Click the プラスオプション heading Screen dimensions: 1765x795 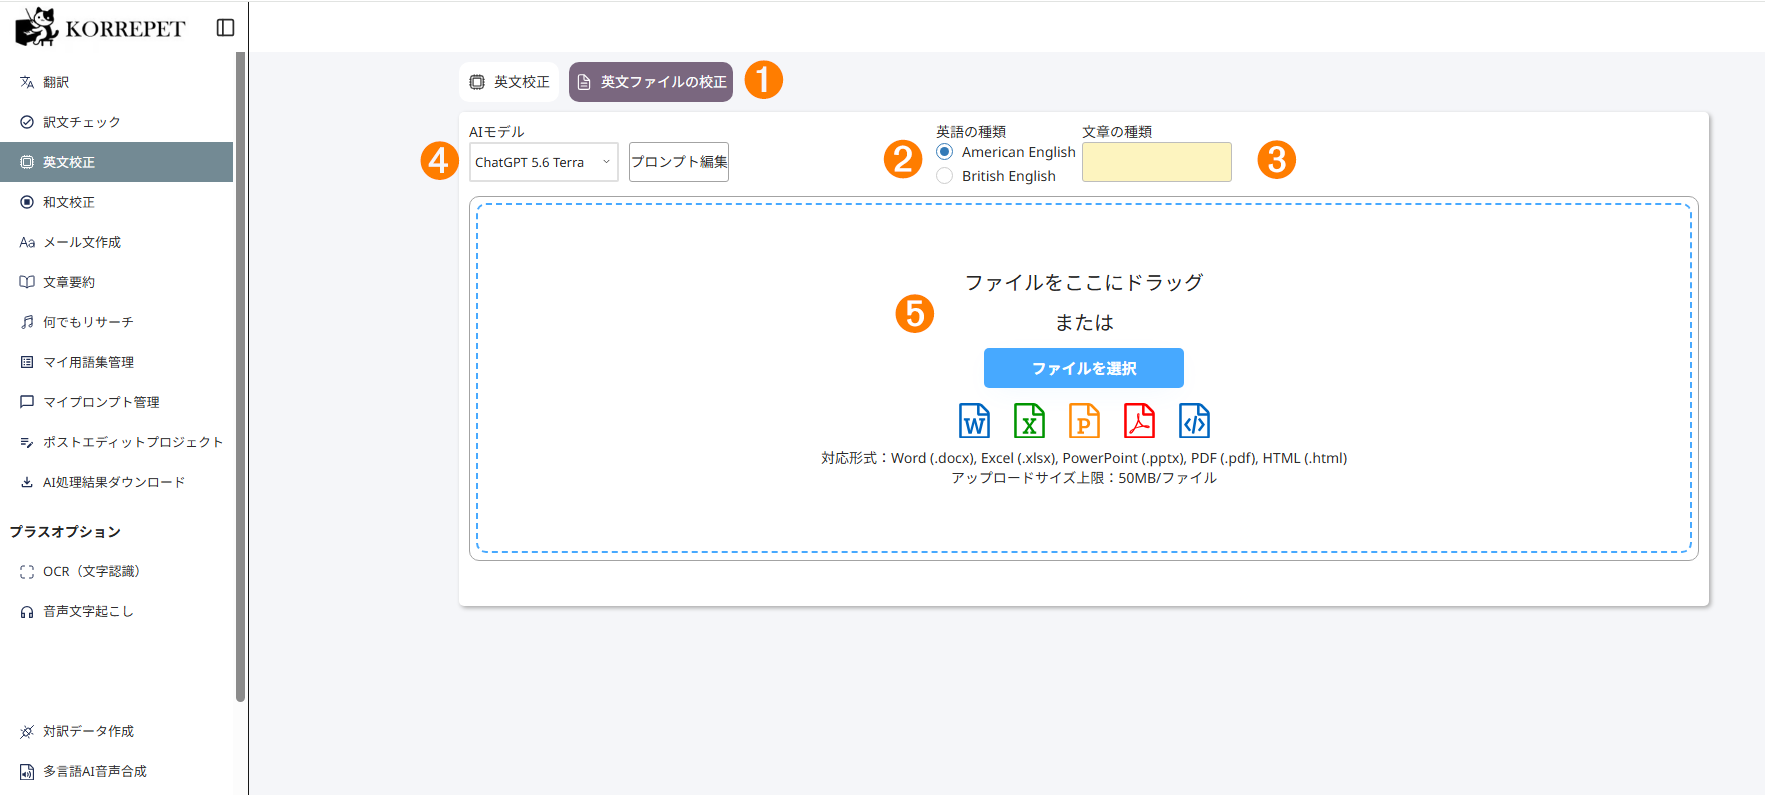65,532
